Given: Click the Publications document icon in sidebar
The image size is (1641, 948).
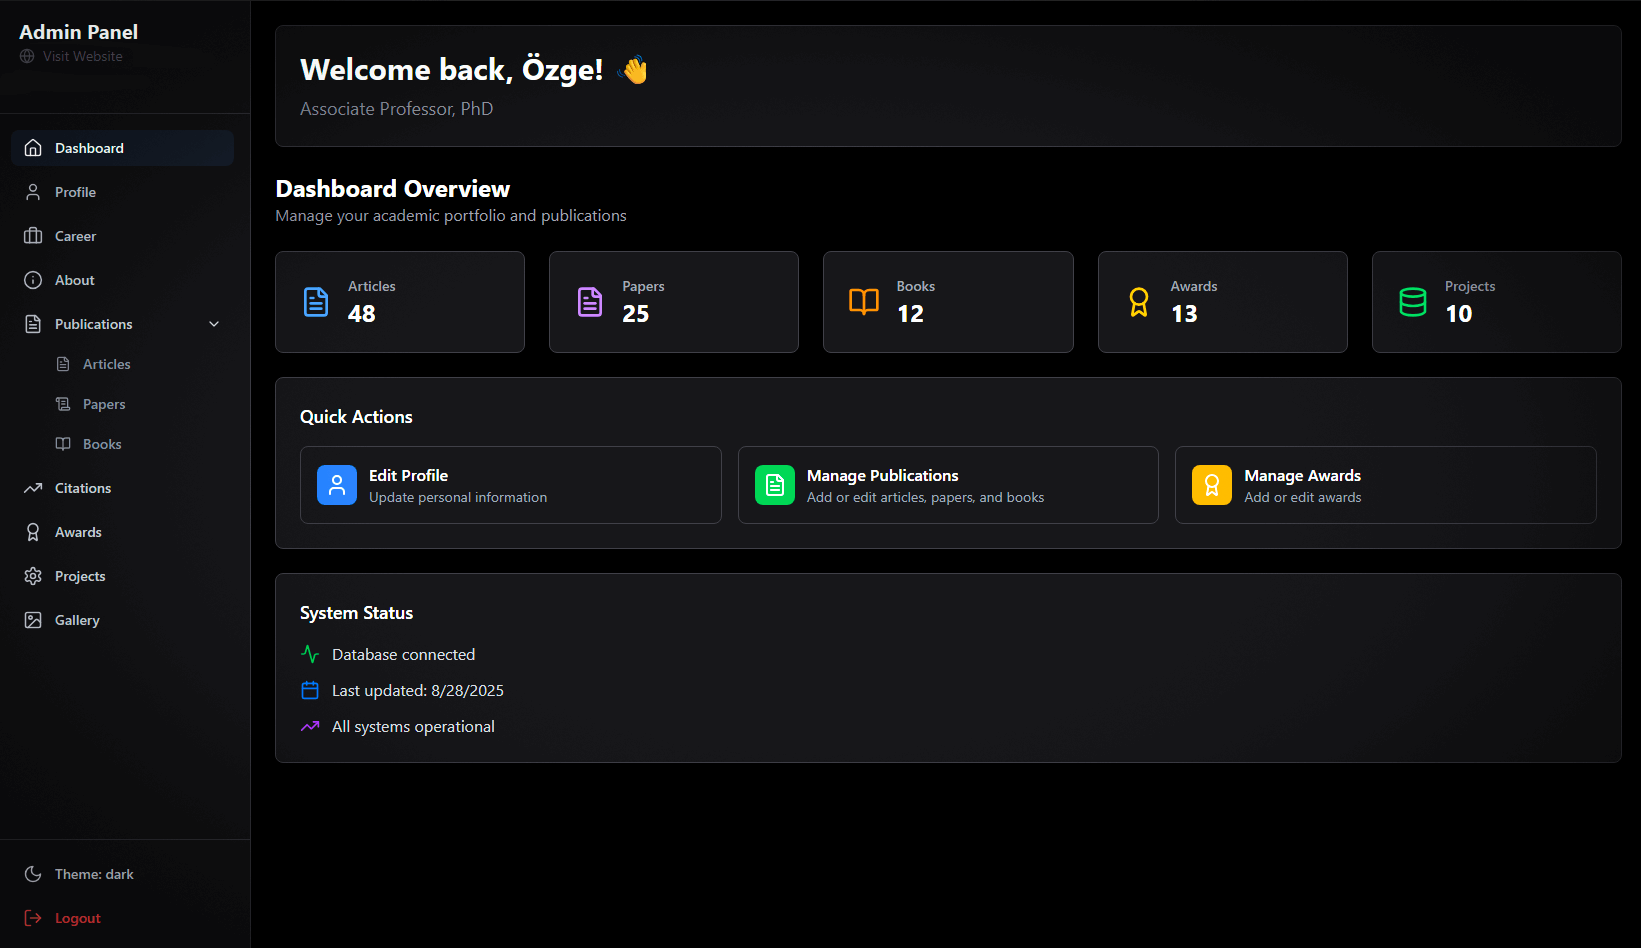Looking at the screenshot, I should (x=33, y=324).
